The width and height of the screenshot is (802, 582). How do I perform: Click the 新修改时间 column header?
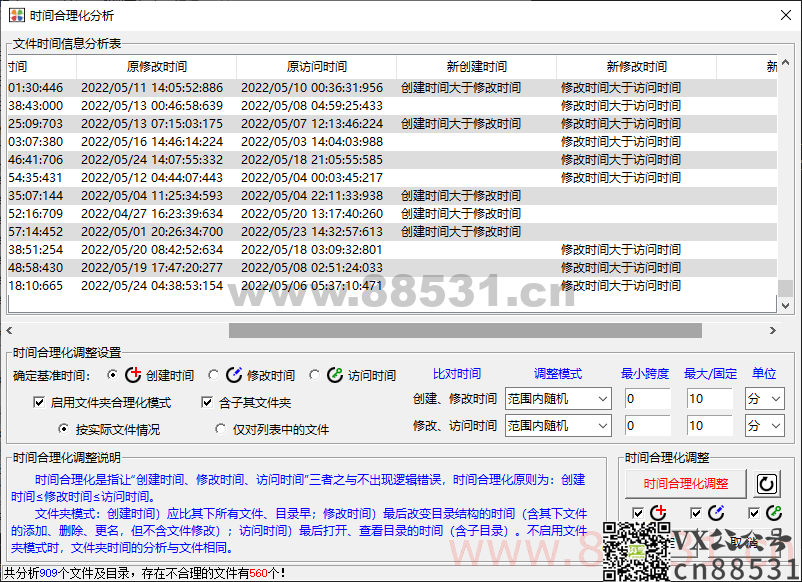click(x=637, y=66)
